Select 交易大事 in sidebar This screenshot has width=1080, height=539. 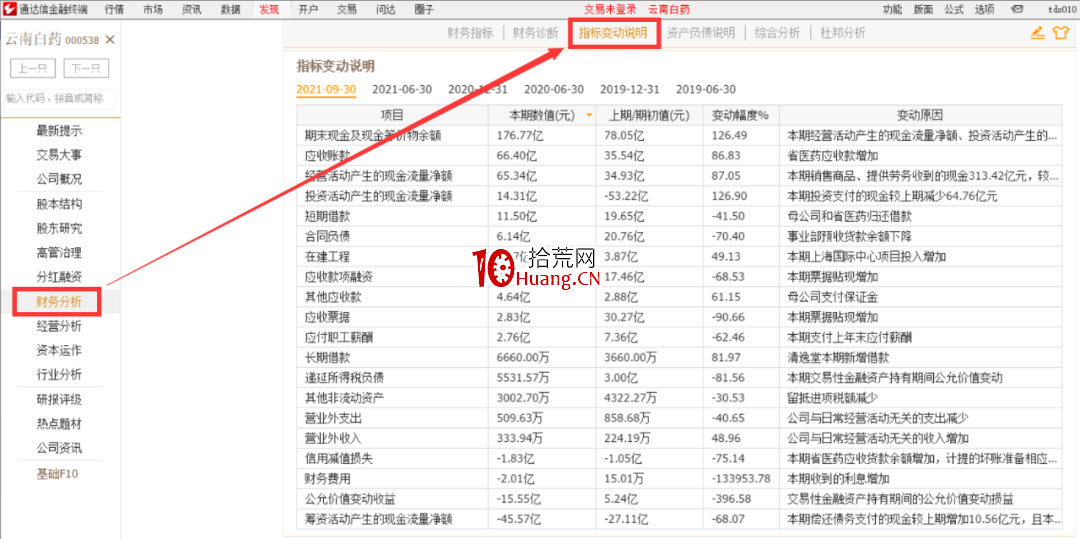tap(59, 155)
